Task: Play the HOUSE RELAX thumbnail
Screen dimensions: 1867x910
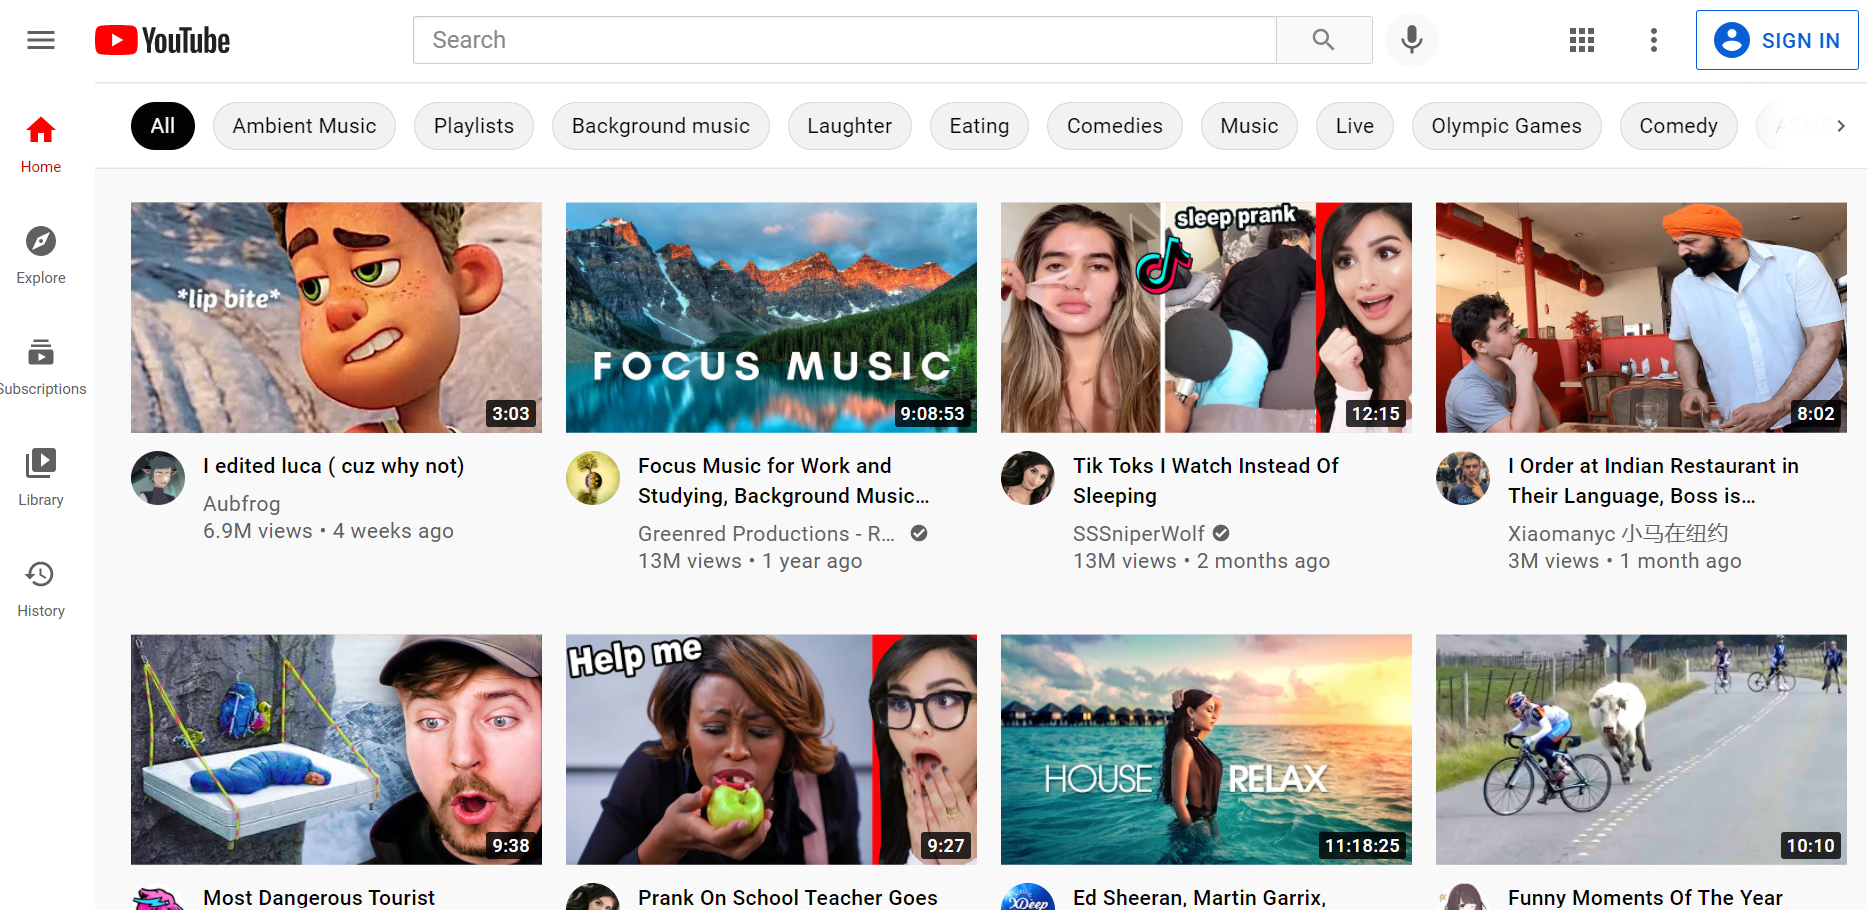Action: (x=1206, y=750)
